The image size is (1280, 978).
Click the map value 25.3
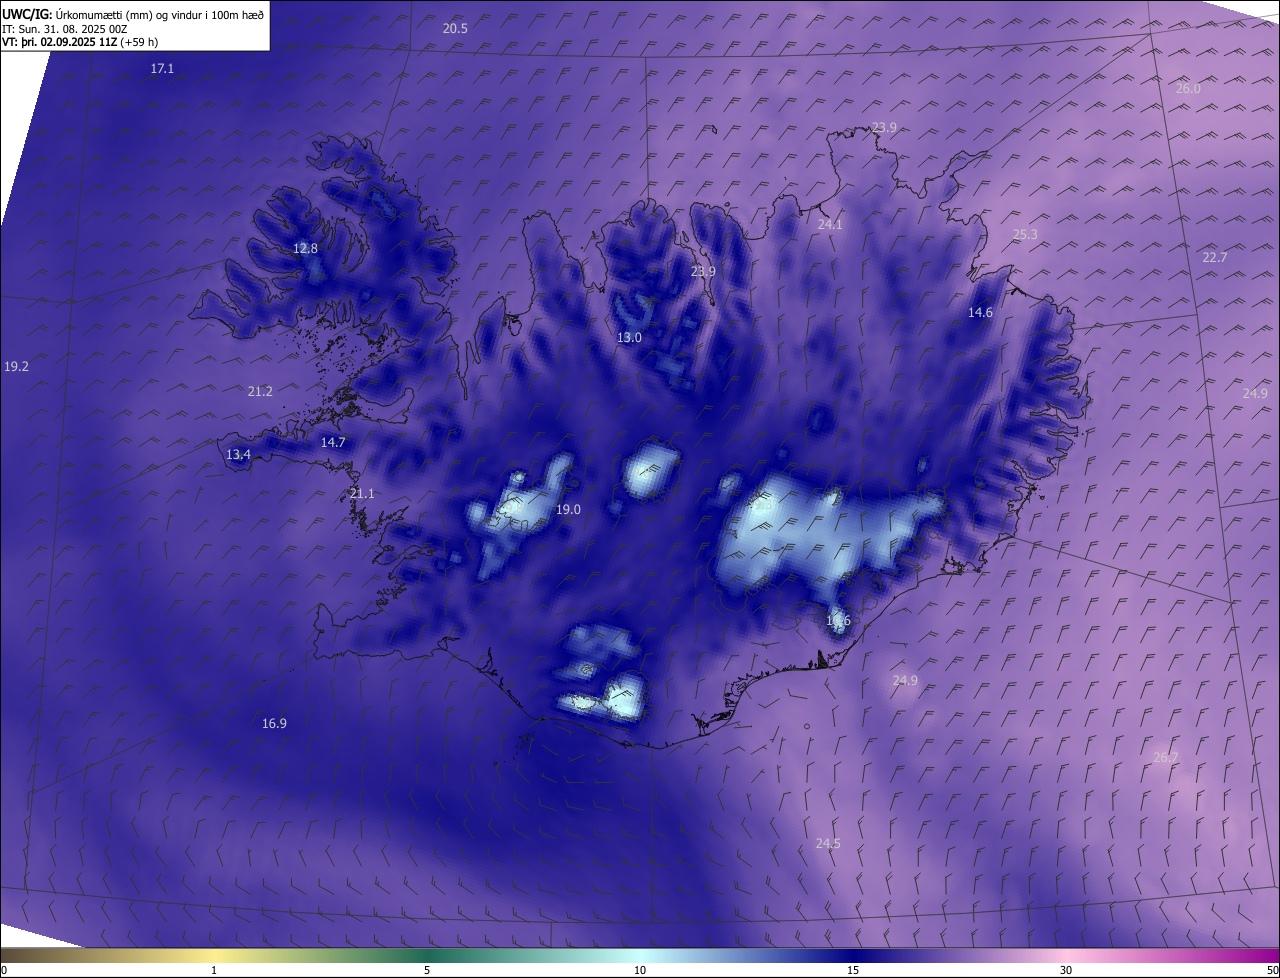tap(1025, 235)
